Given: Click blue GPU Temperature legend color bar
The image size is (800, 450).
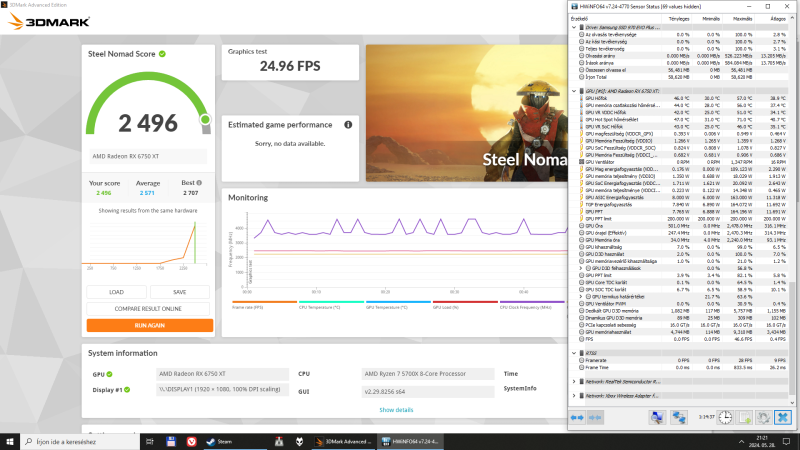Looking at the screenshot, I should click(x=398, y=302).
